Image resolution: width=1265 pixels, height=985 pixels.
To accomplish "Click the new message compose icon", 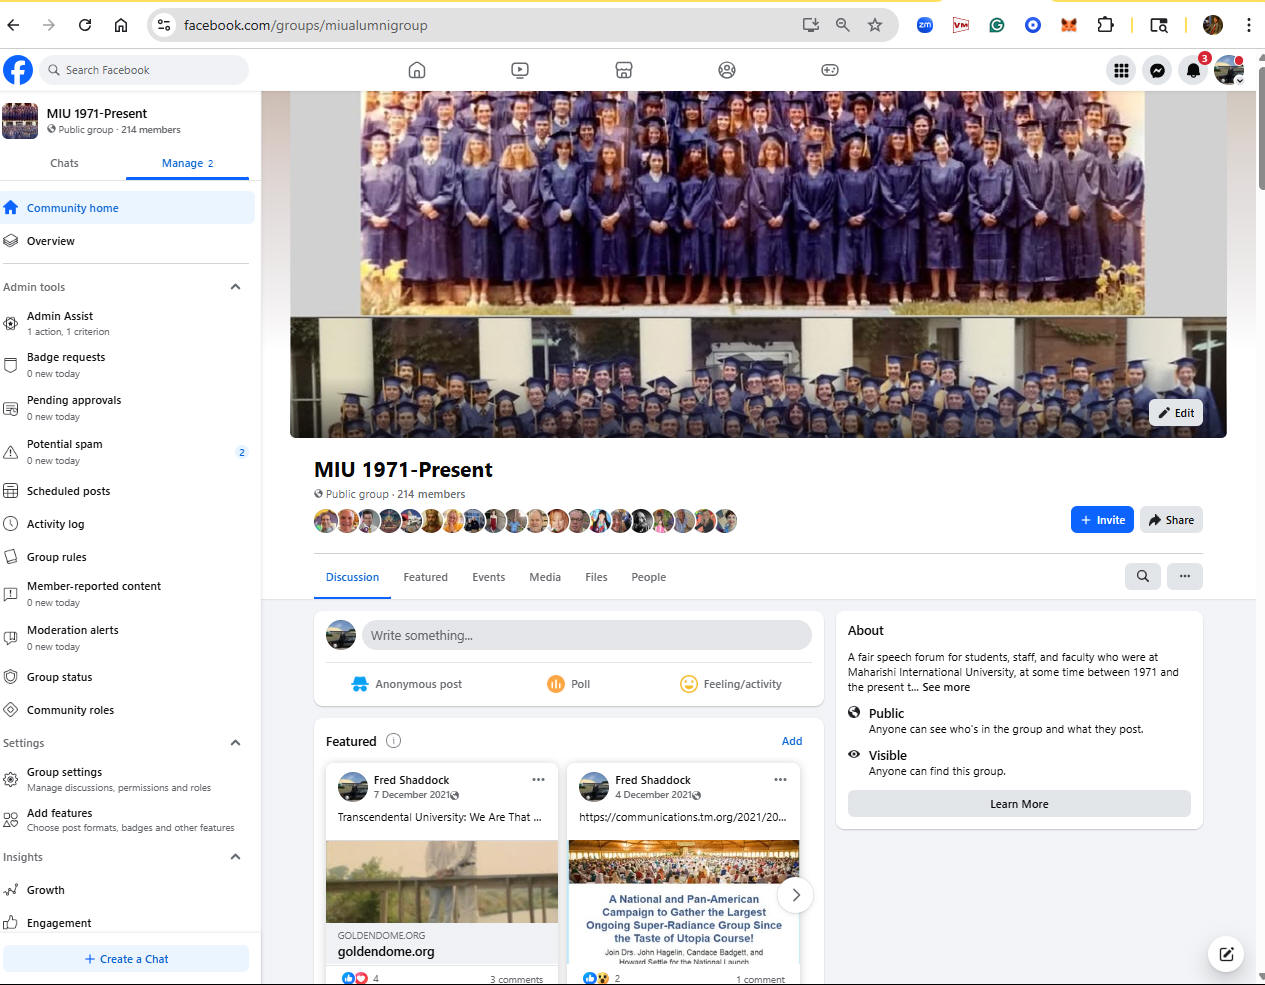I will [1226, 954].
